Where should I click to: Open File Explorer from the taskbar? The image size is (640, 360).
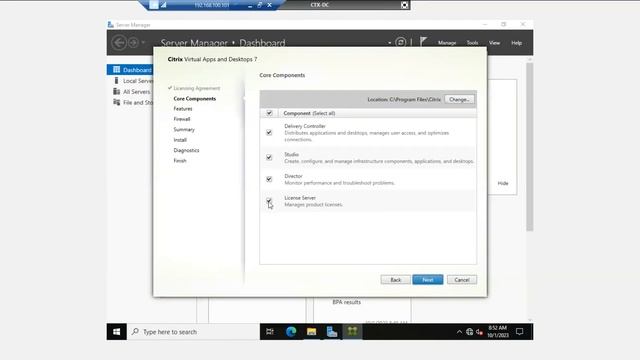click(311, 332)
